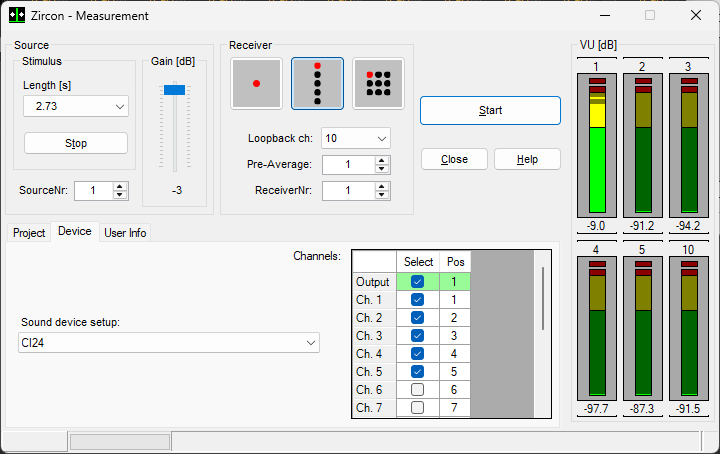Viewport: 720px width, 454px height.
Task: Click the Ch. 4 row label
Action: [x=374, y=353]
